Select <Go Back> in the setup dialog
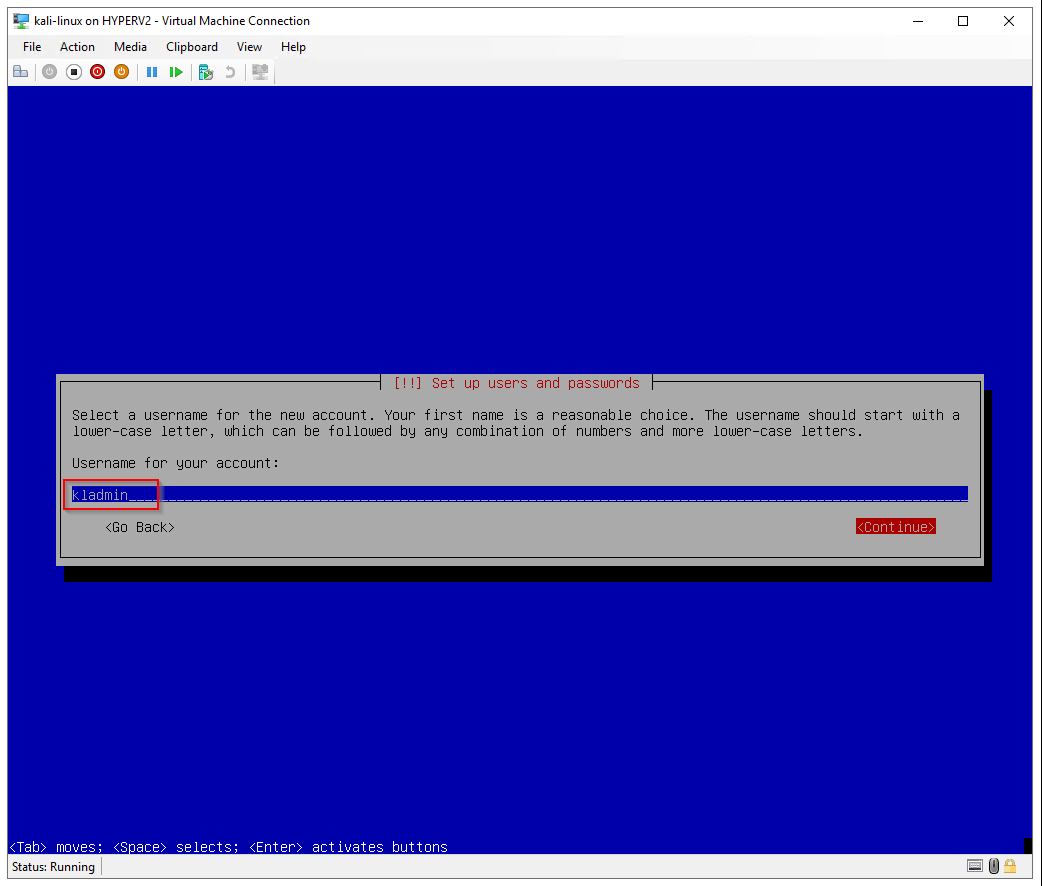Screen dimensions: 1042x886 pos(140,527)
